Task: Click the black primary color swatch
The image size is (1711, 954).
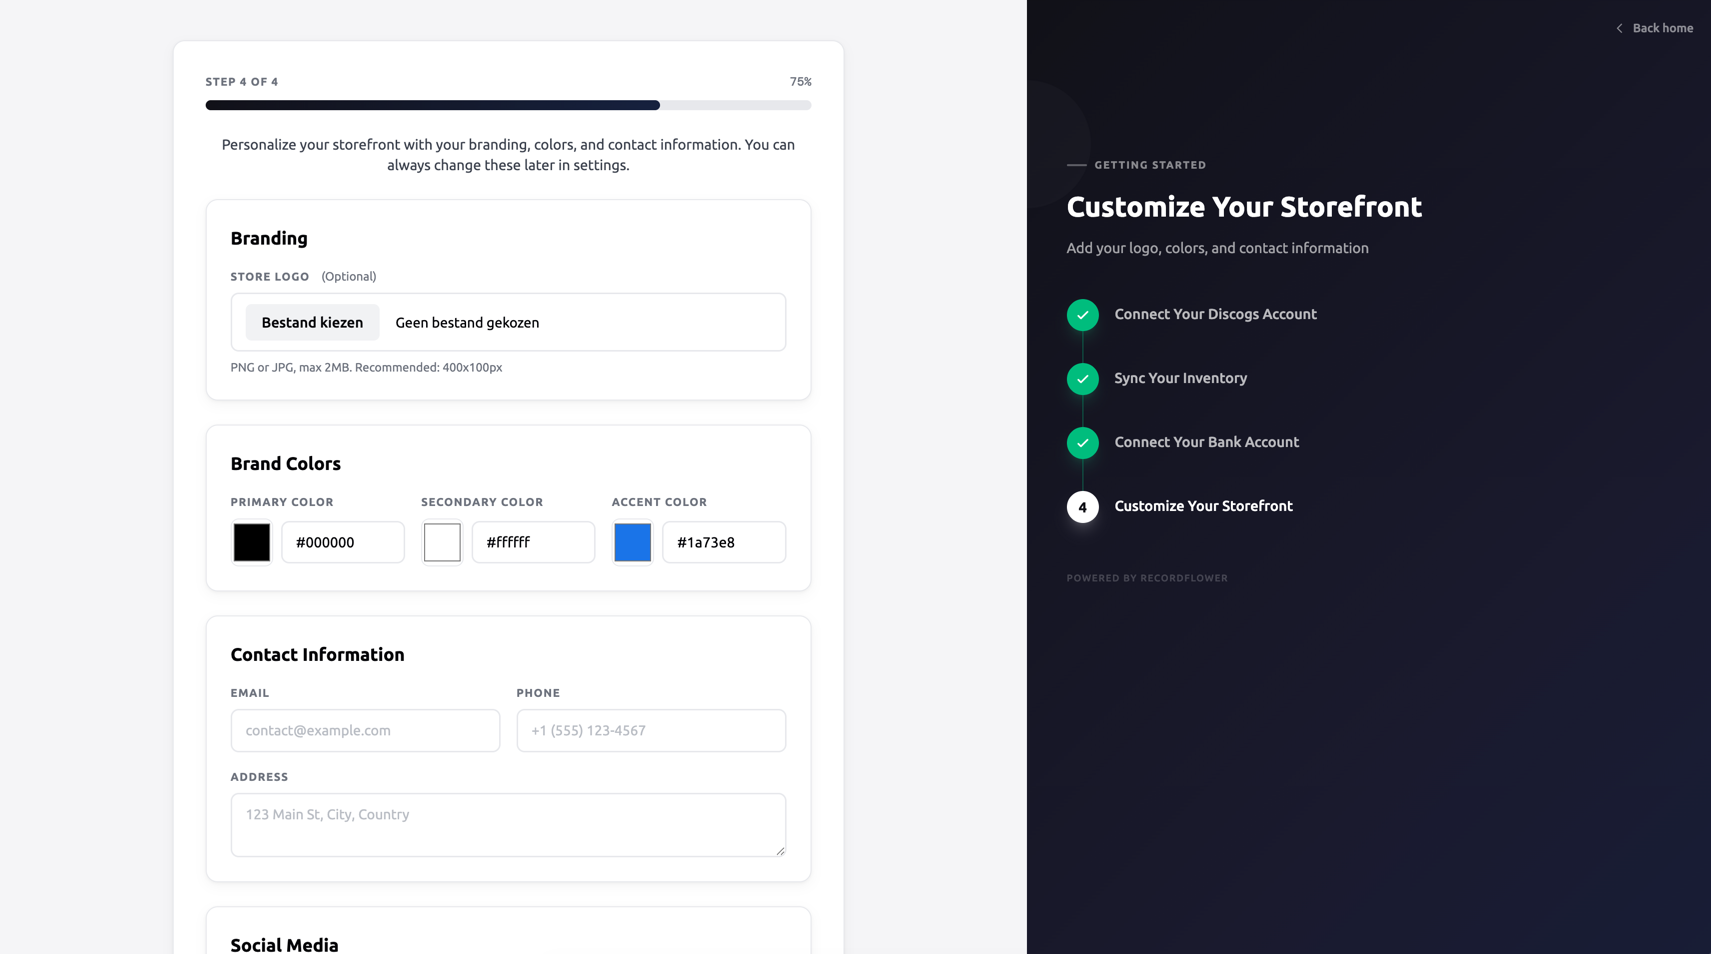Action: click(x=251, y=542)
